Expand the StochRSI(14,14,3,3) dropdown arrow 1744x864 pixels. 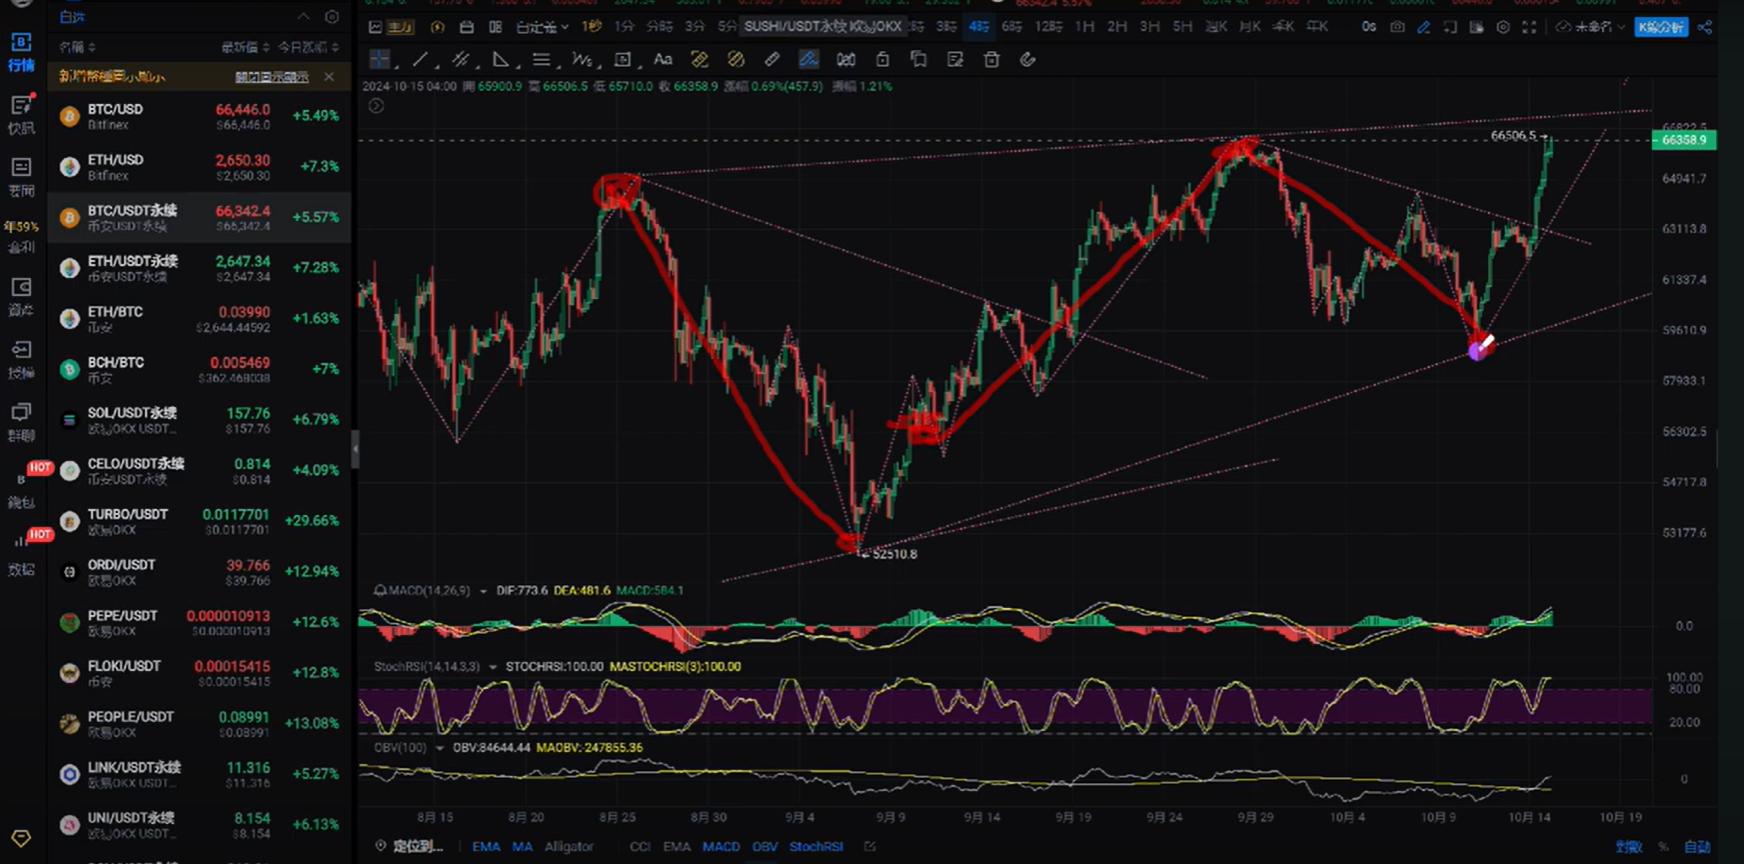pos(493,667)
